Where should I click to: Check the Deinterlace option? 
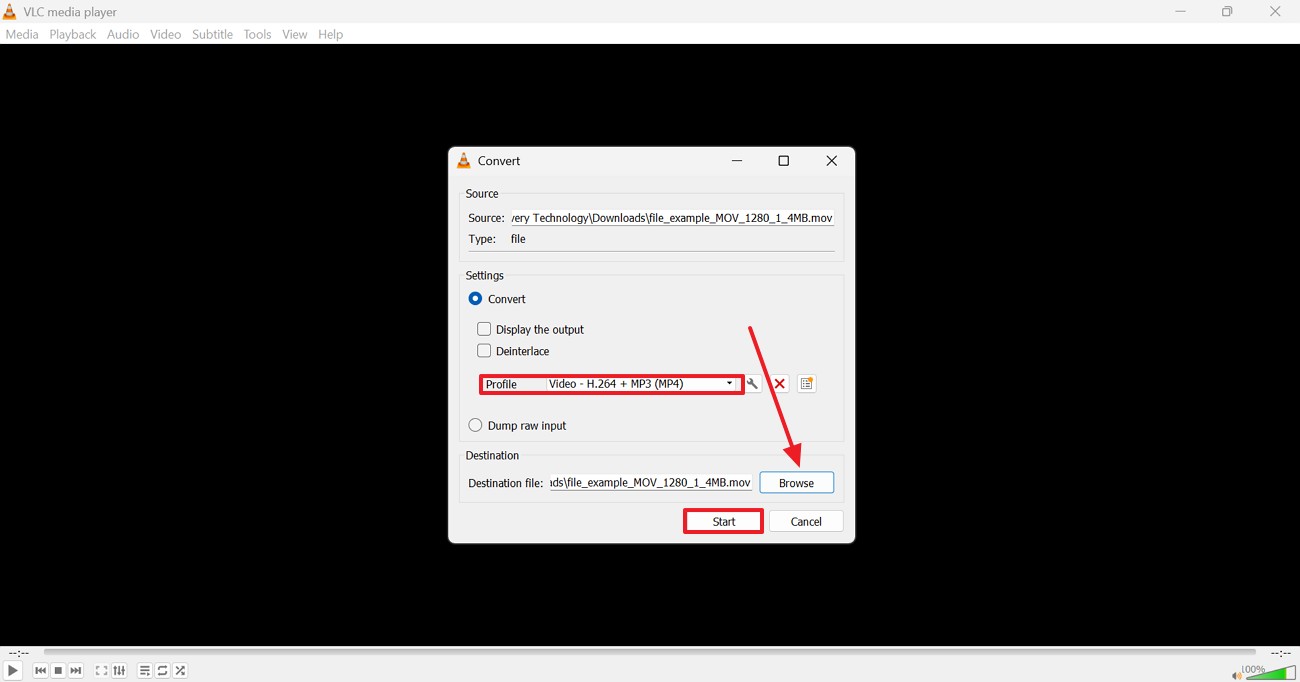(484, 351)
